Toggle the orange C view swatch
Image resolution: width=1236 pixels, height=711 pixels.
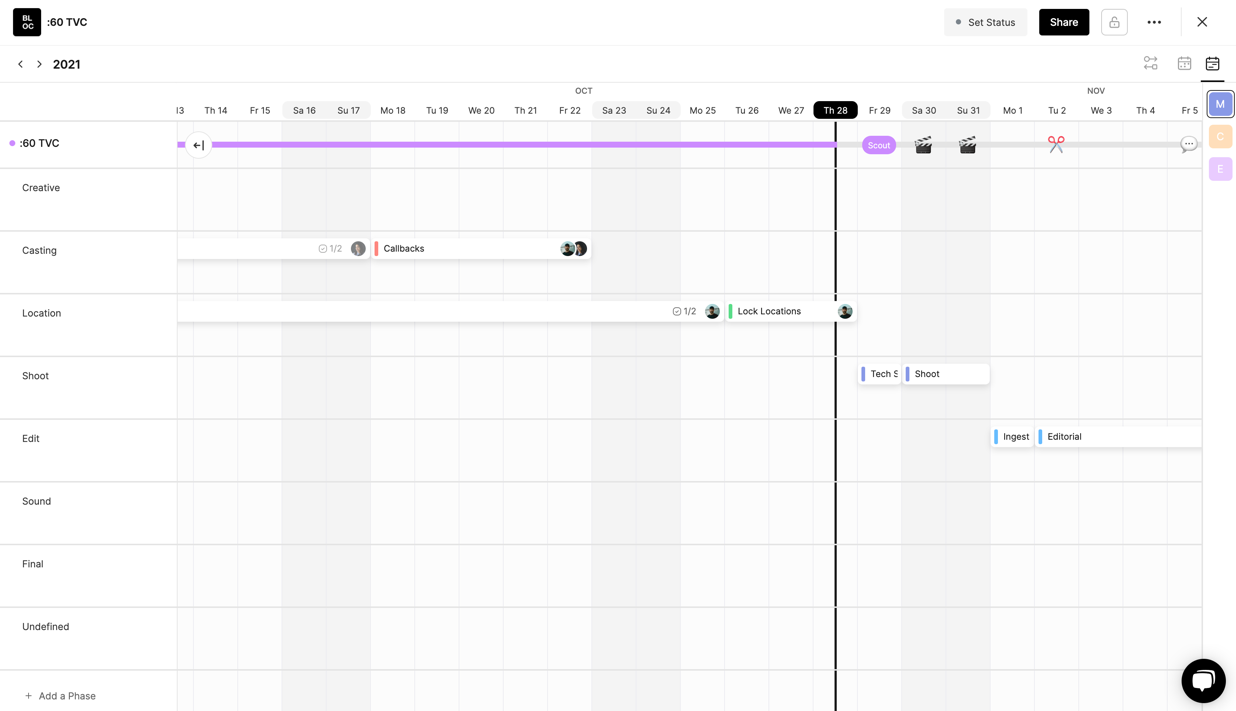(1220, 137)
